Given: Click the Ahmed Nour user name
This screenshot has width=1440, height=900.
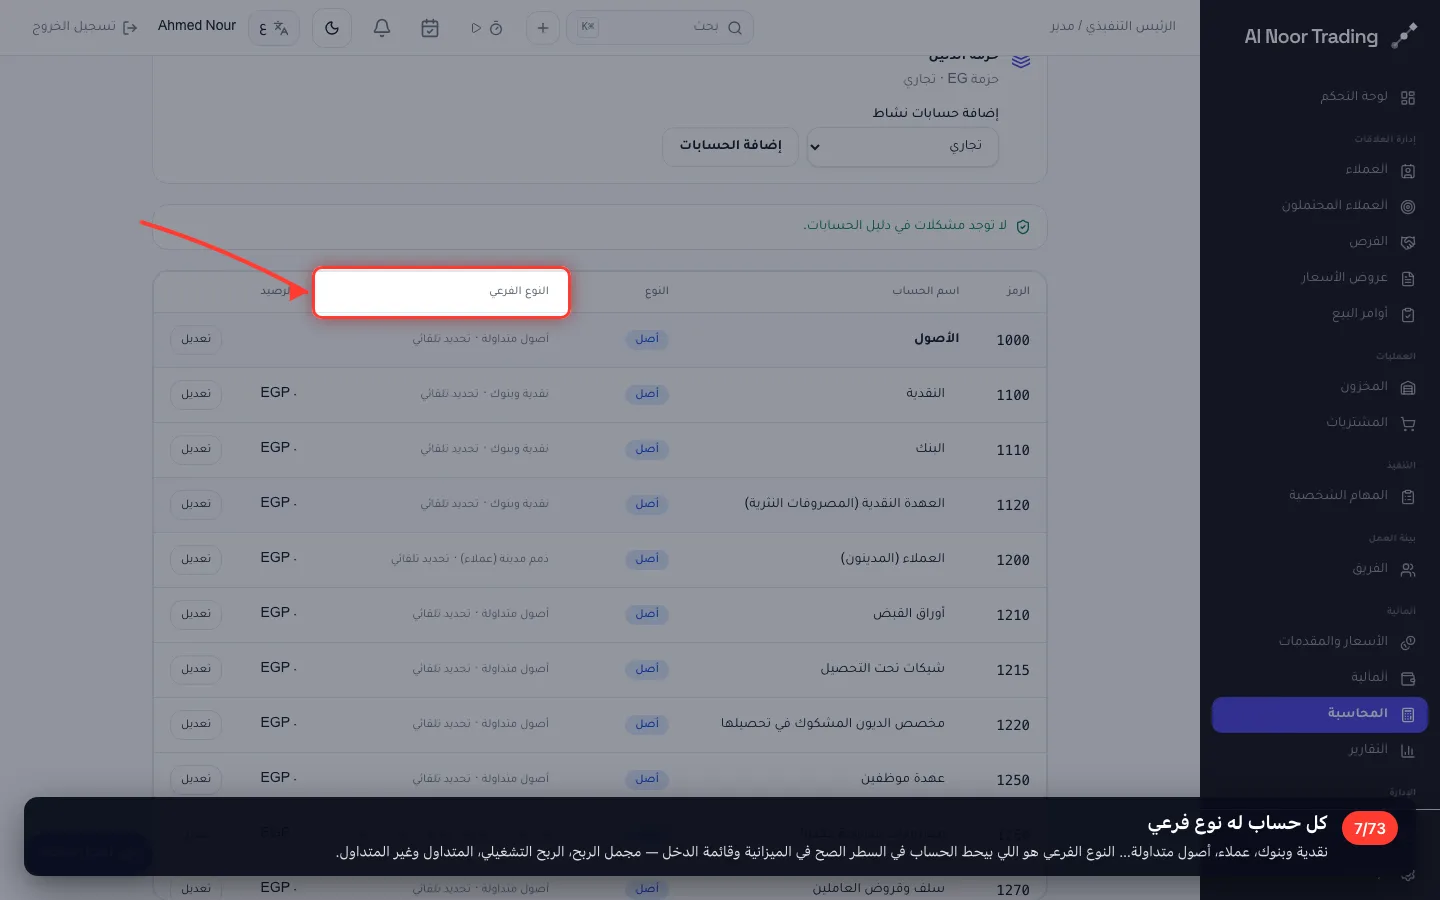Looking at the screenshot, I should (197, 26).
